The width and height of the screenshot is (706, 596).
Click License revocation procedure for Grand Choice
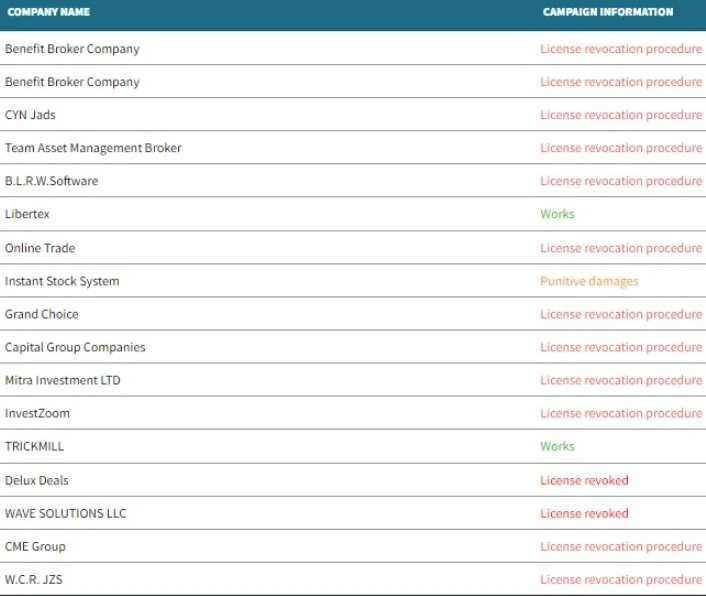[x=621, y=314]
